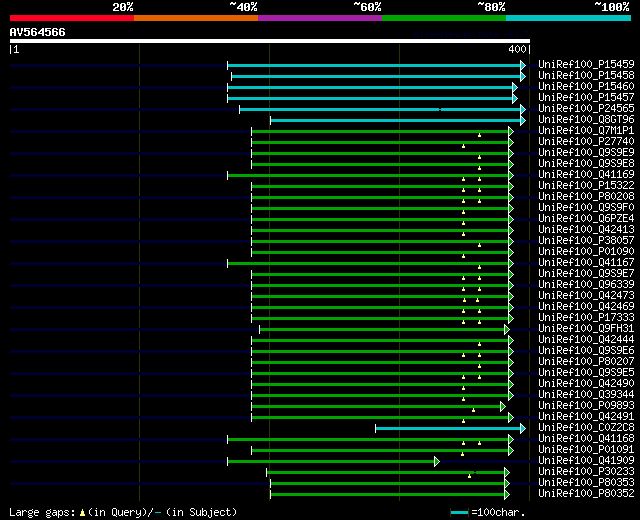Screen dimensions: 640x520
Task: Select the UniRef100_P80207 label
Action: point(586,362)
